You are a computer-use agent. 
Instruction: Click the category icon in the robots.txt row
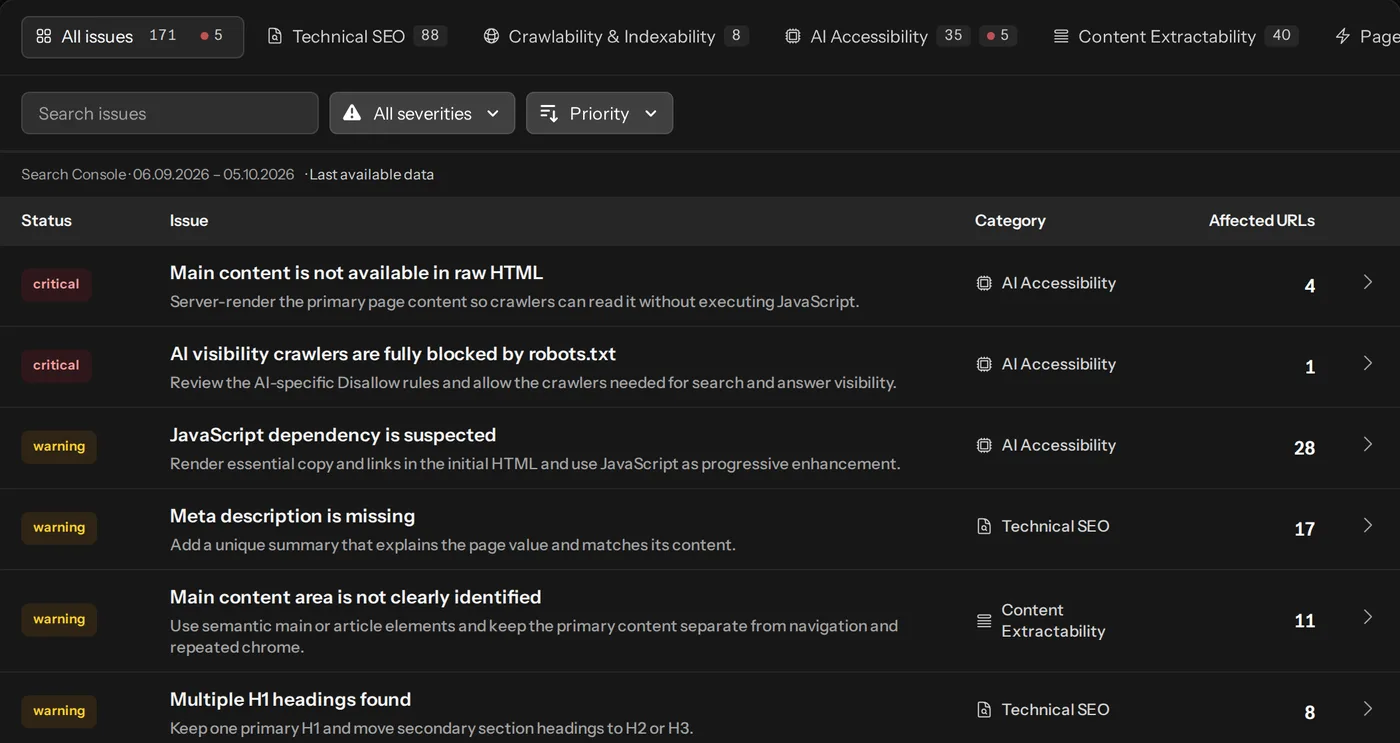pyautogui.click(x=984, y=364)
